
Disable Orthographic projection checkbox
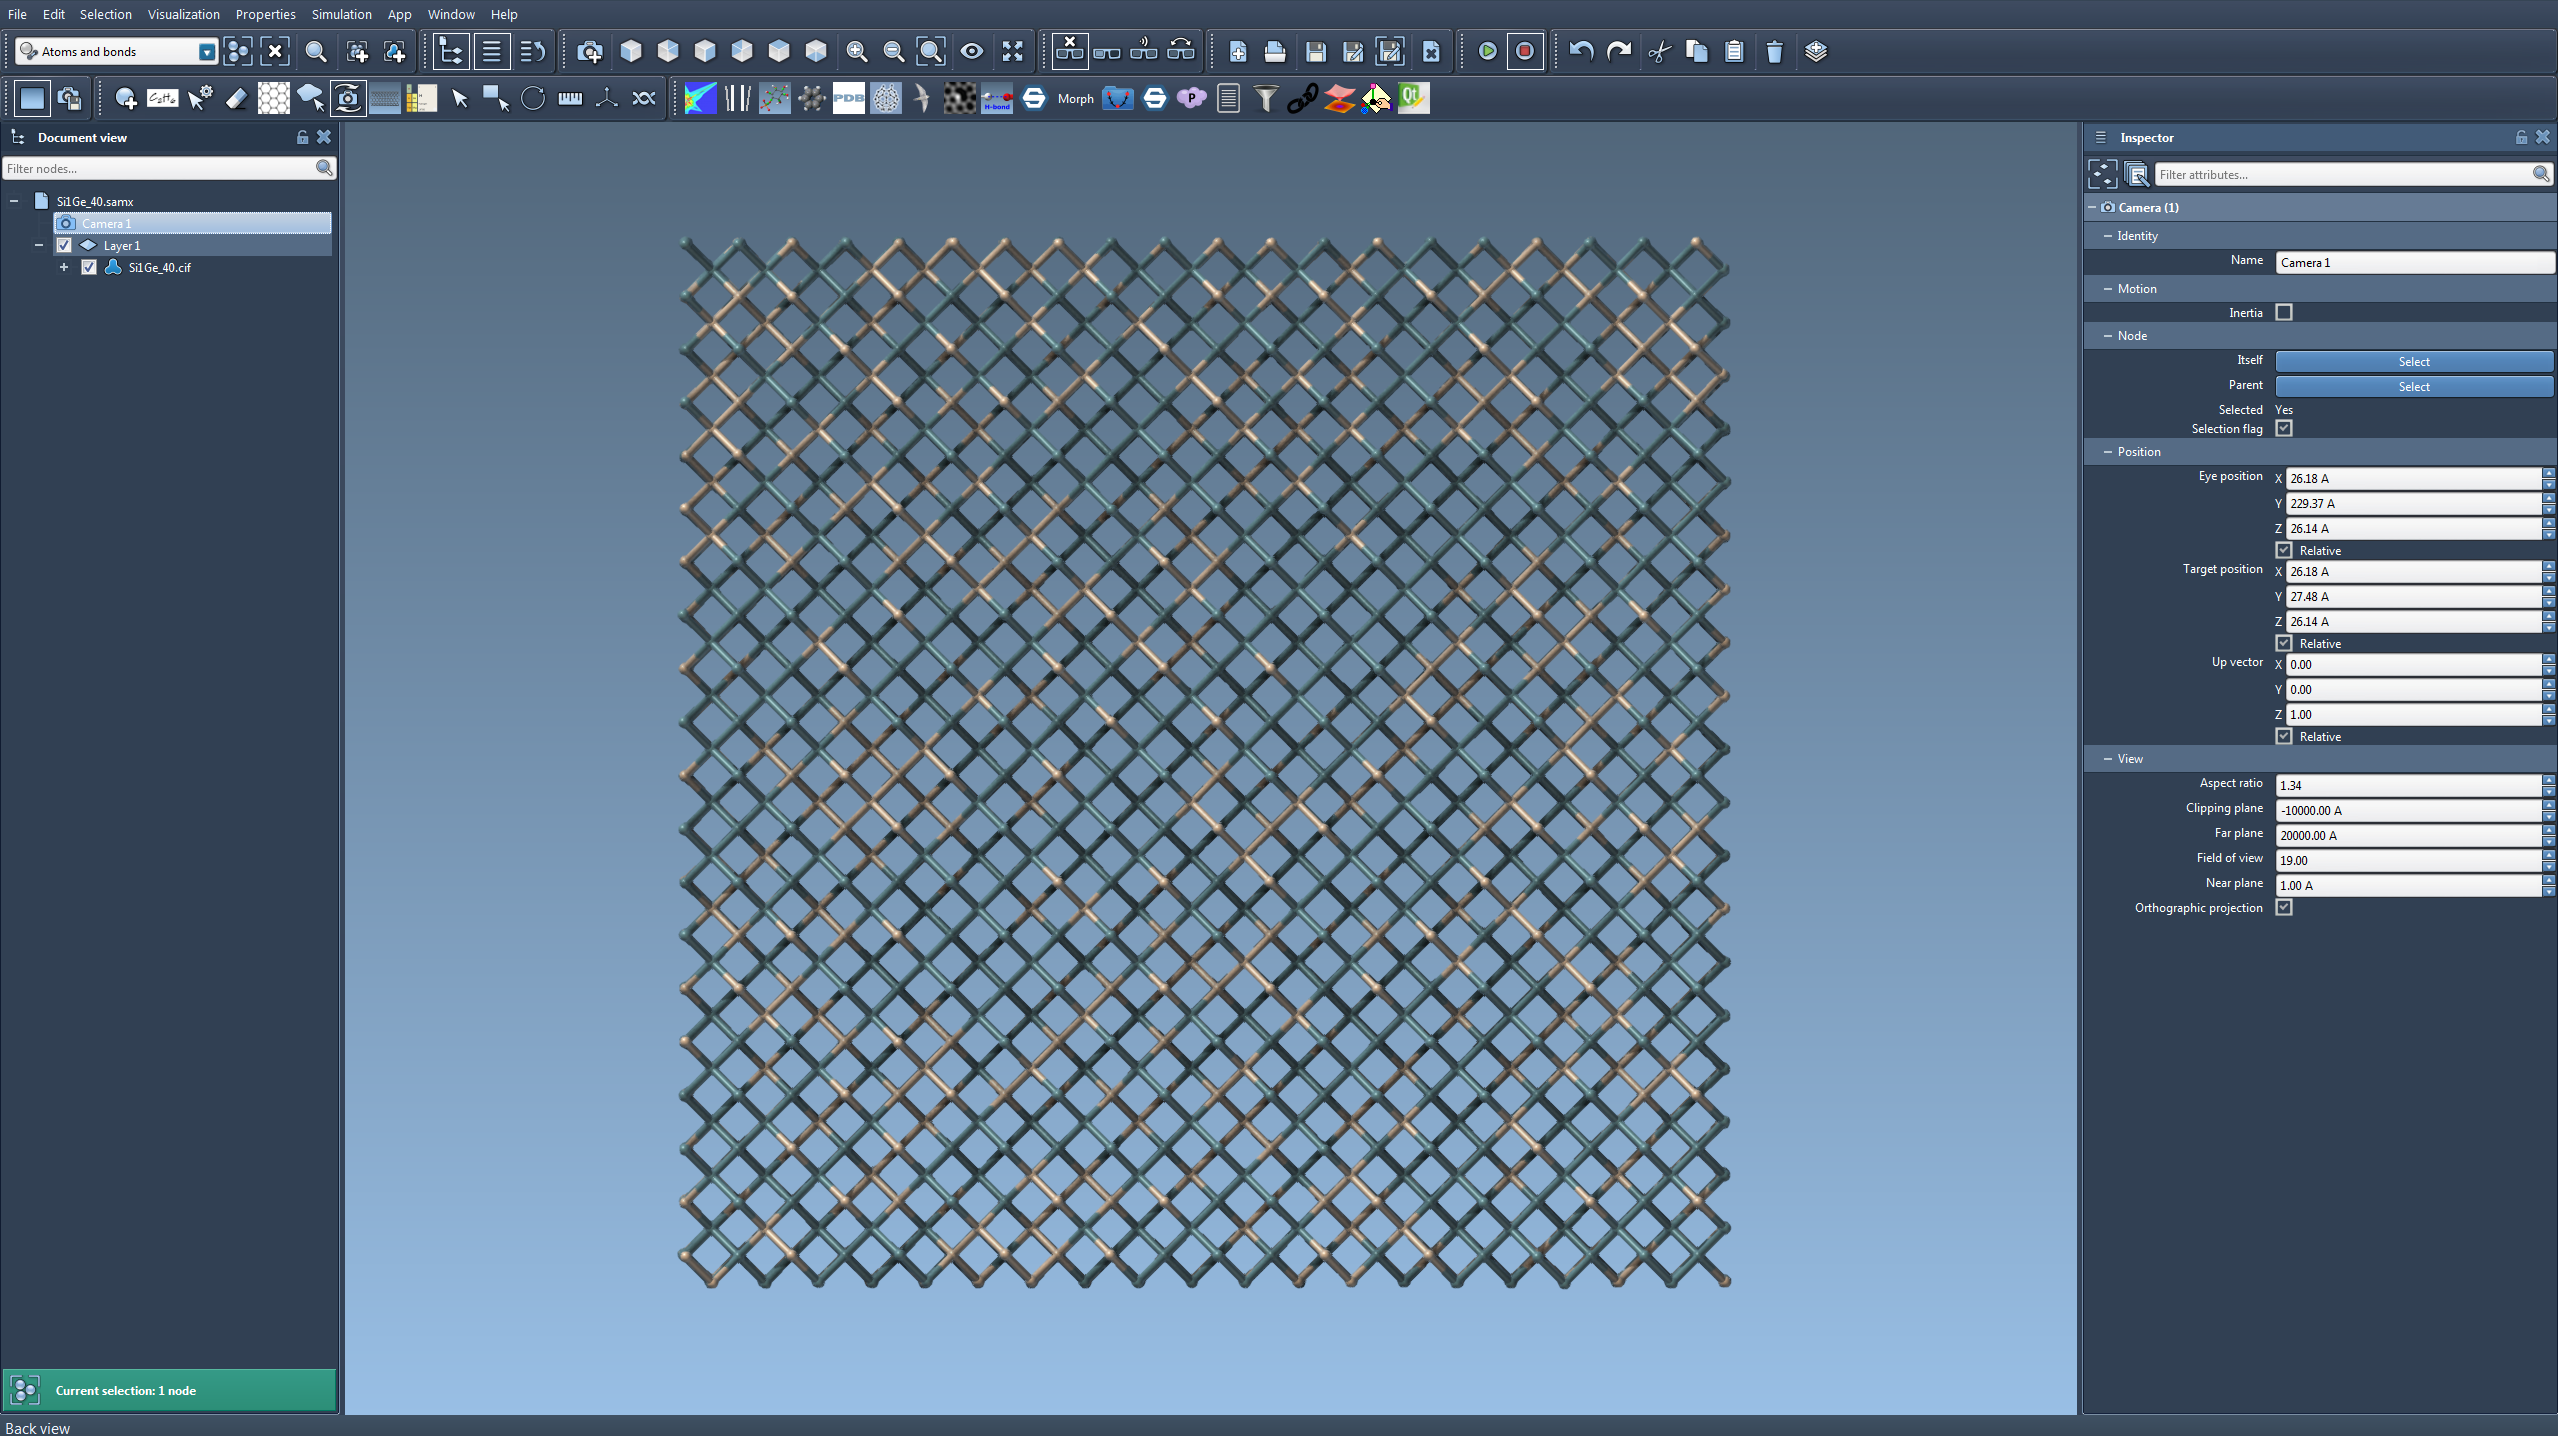tap(2284, 907)
